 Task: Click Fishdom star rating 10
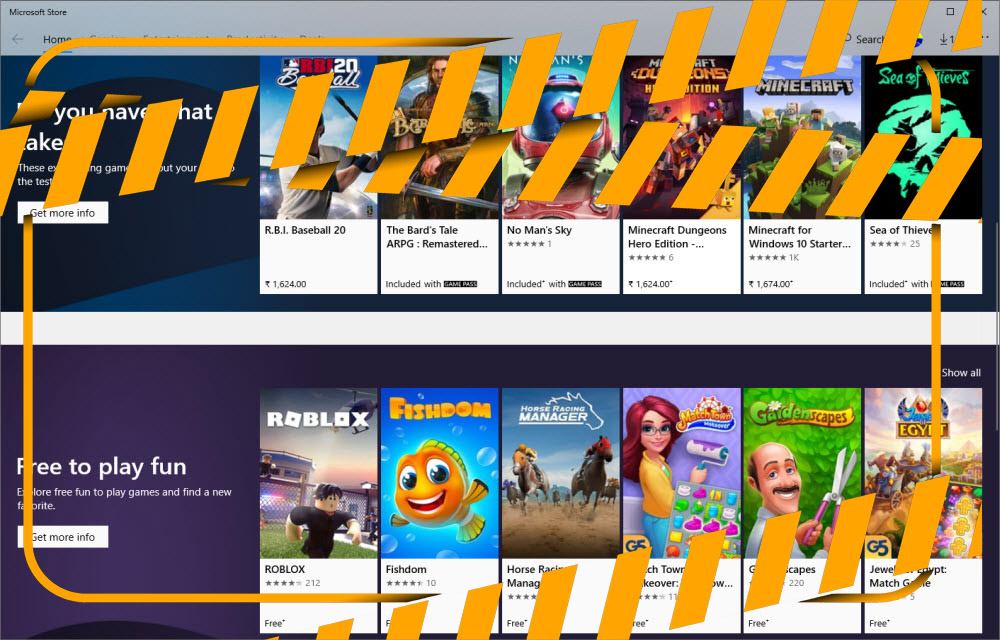[411, 583]
